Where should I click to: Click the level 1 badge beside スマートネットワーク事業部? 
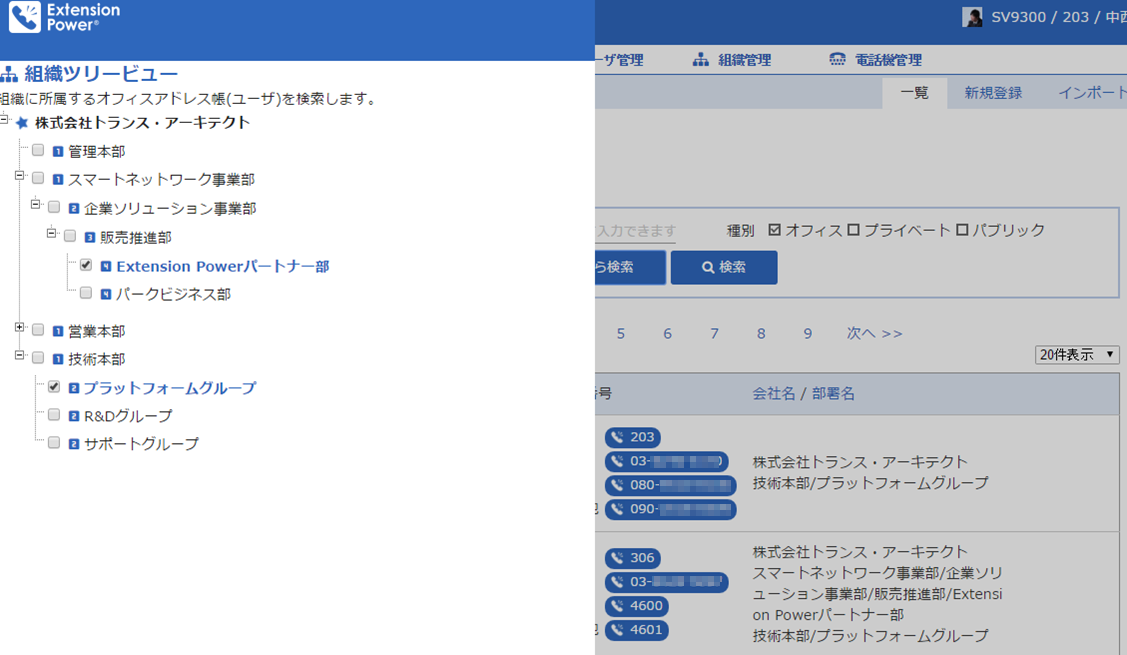(x=58, y=180)
